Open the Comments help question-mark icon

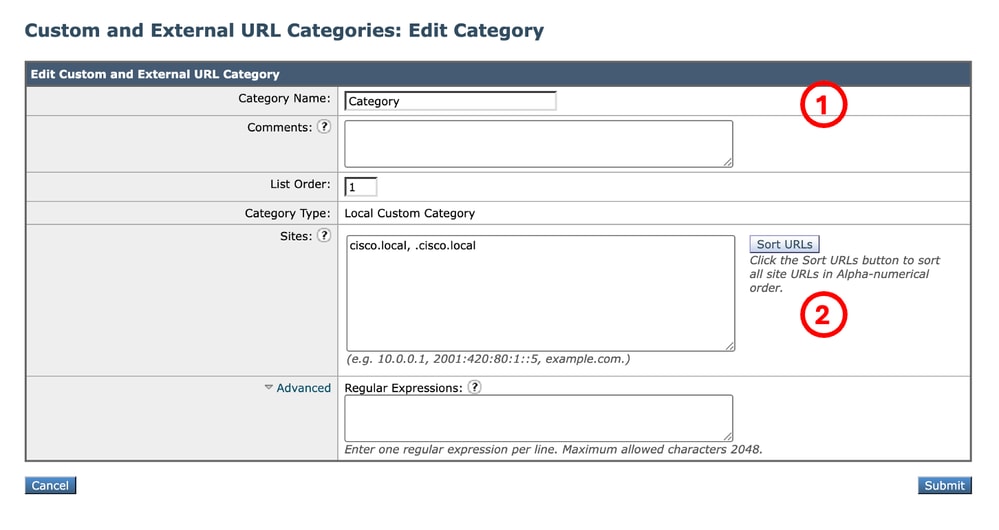[324, 127]
